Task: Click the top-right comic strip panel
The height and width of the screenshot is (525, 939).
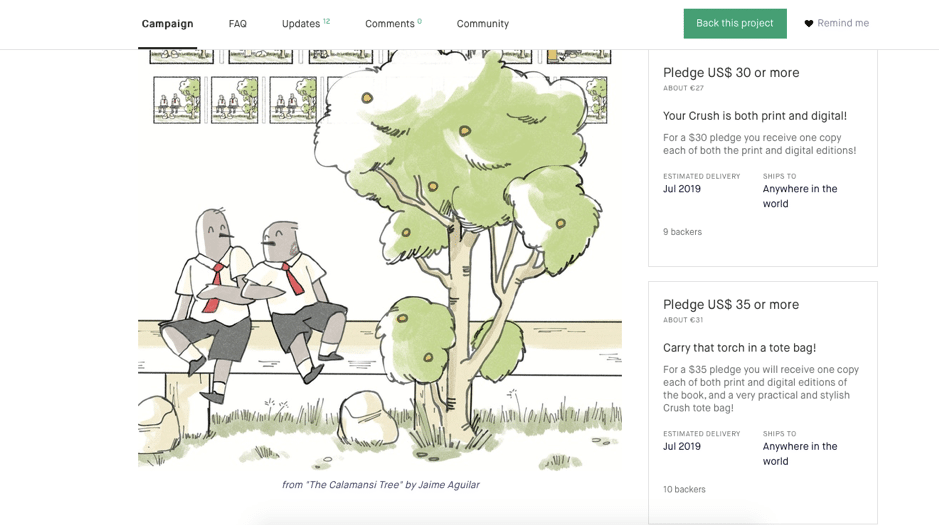Action: (578, 56)
